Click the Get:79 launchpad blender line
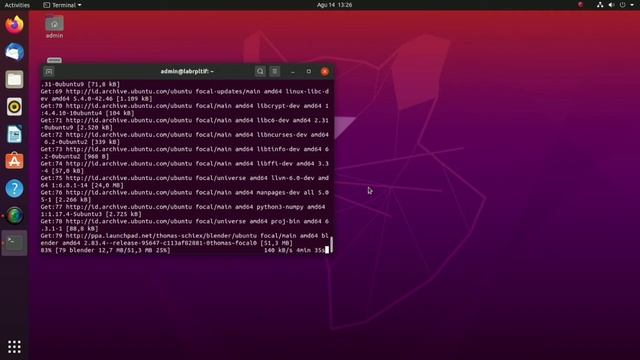640x360 pixels. click(x=184, y=239)
